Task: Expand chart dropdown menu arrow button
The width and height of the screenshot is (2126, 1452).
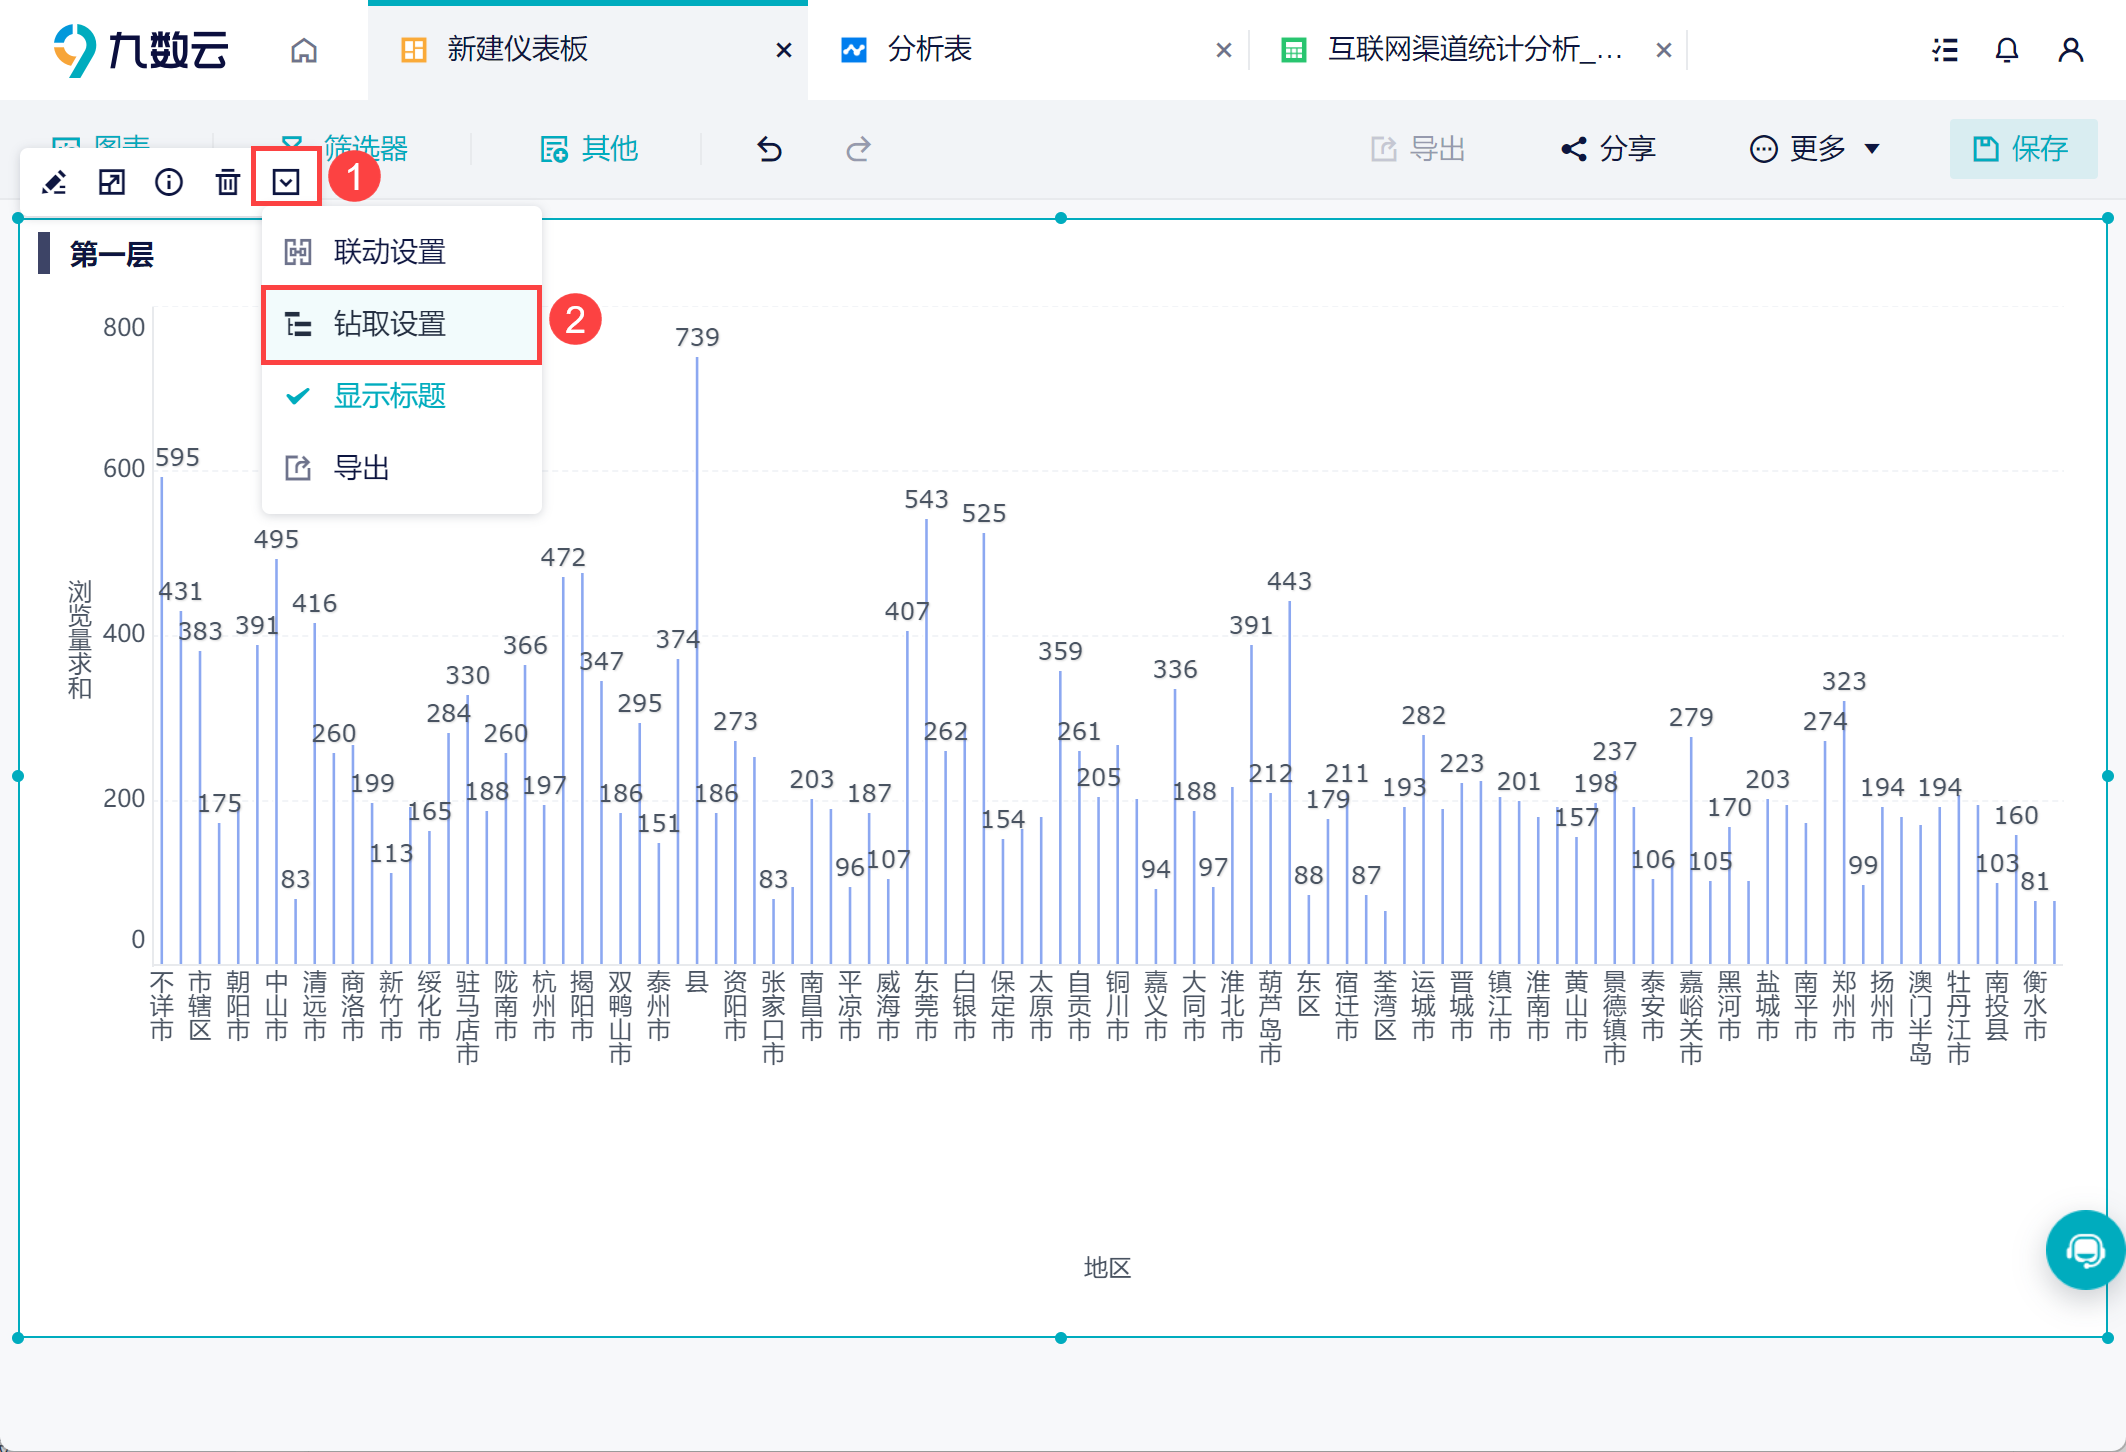Action: (x=286, y=182)
